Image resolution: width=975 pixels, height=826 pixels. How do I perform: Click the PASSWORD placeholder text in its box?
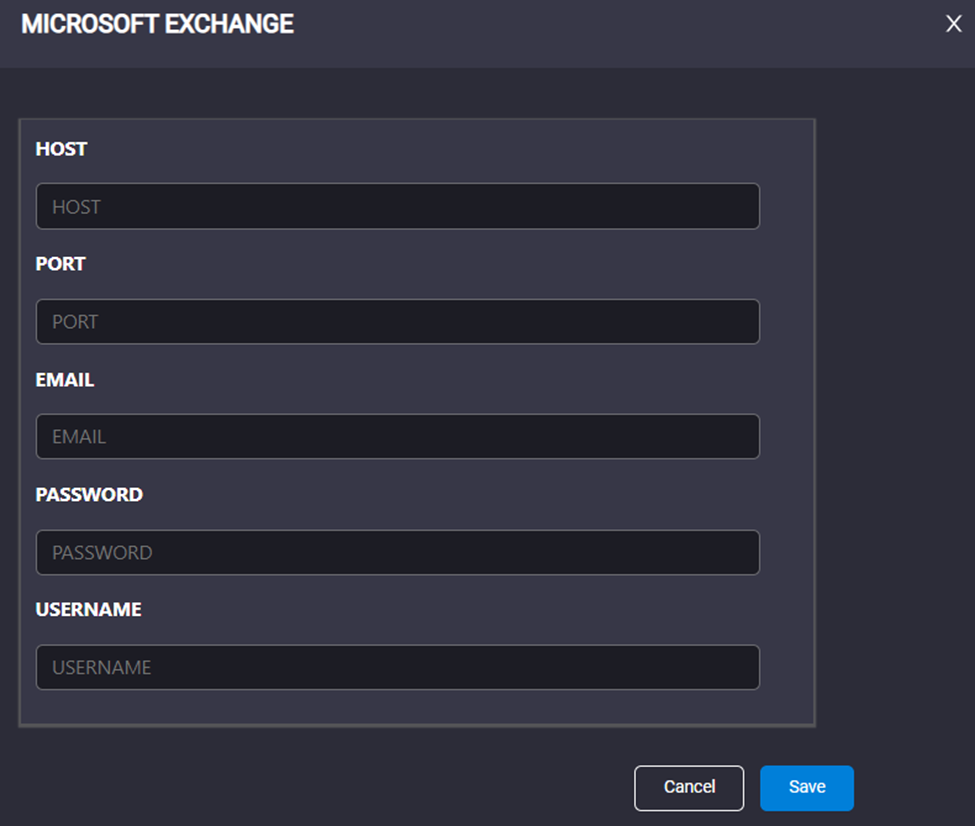pyautogui.click(x=102, y=552)
